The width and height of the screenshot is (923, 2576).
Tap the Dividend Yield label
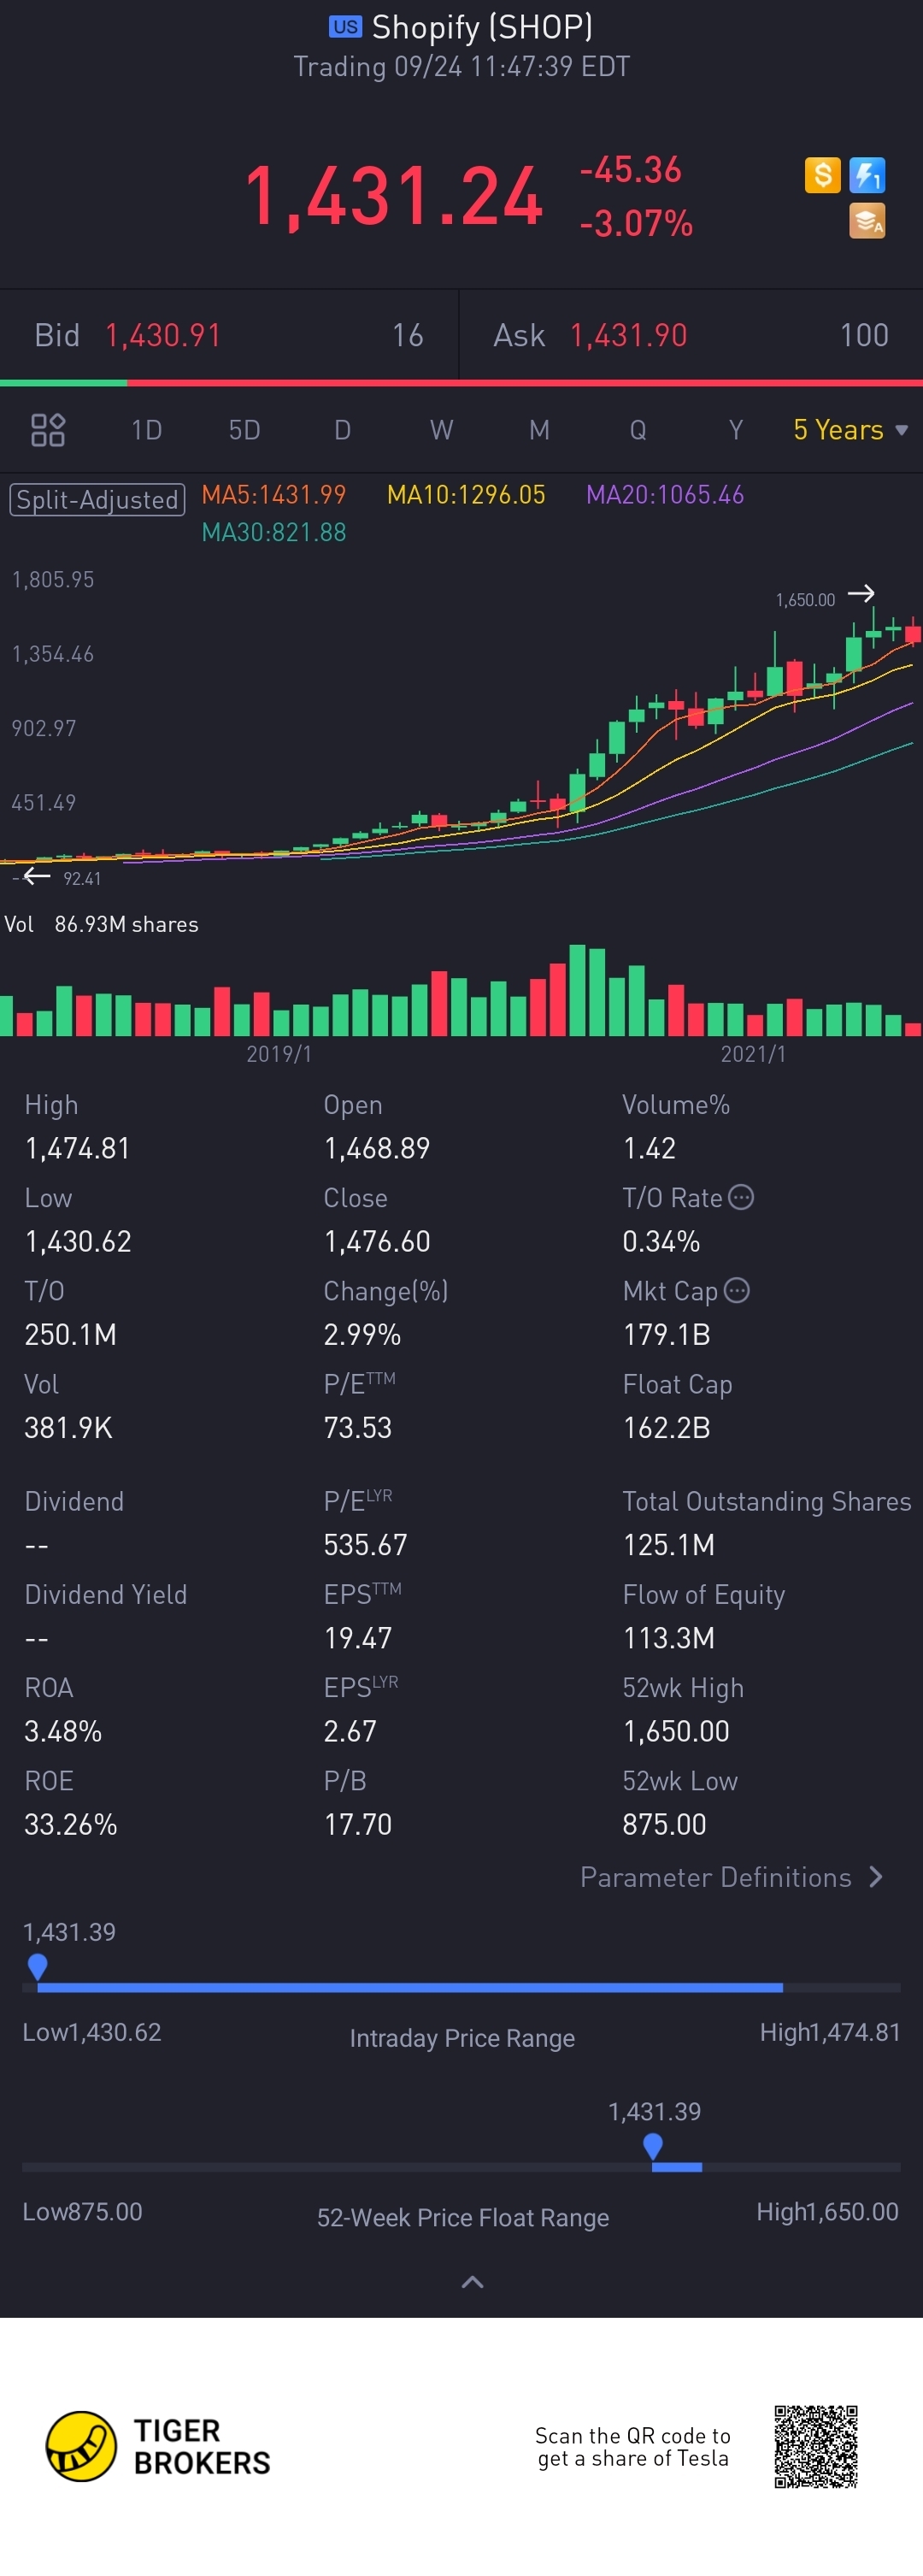tap(105, 1594)
